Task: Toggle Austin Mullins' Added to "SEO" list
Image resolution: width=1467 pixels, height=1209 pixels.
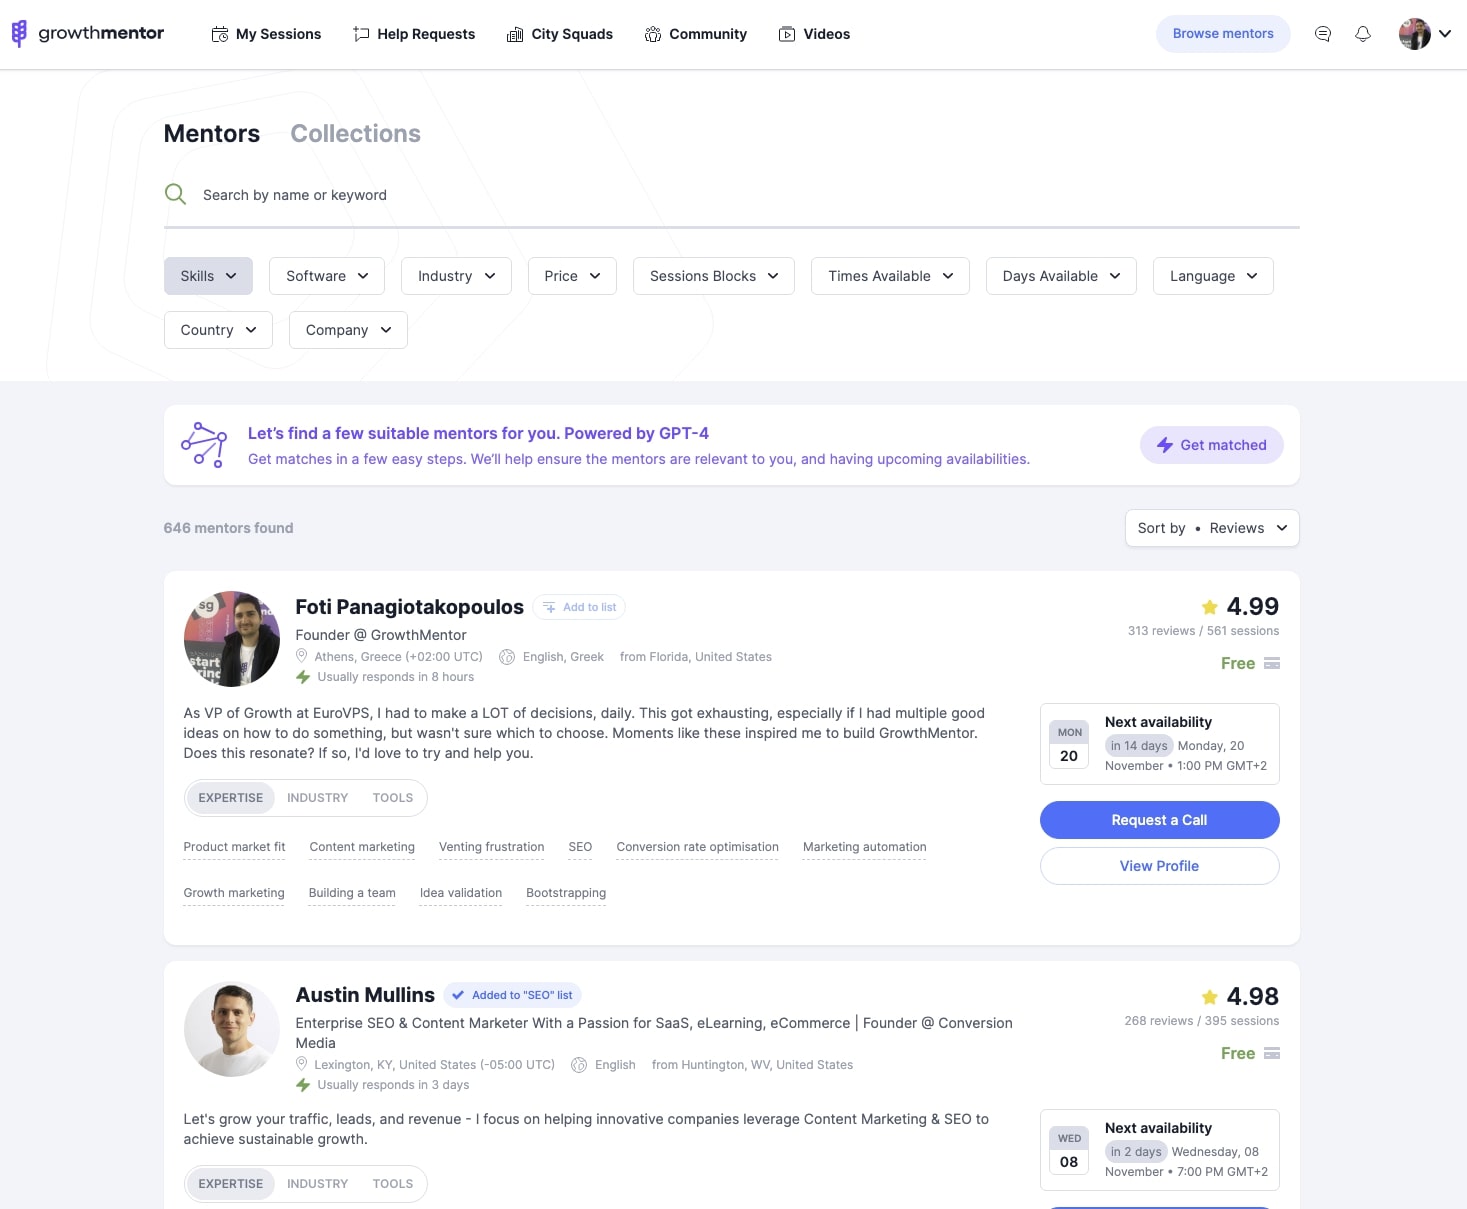Action: coord(512,995)
